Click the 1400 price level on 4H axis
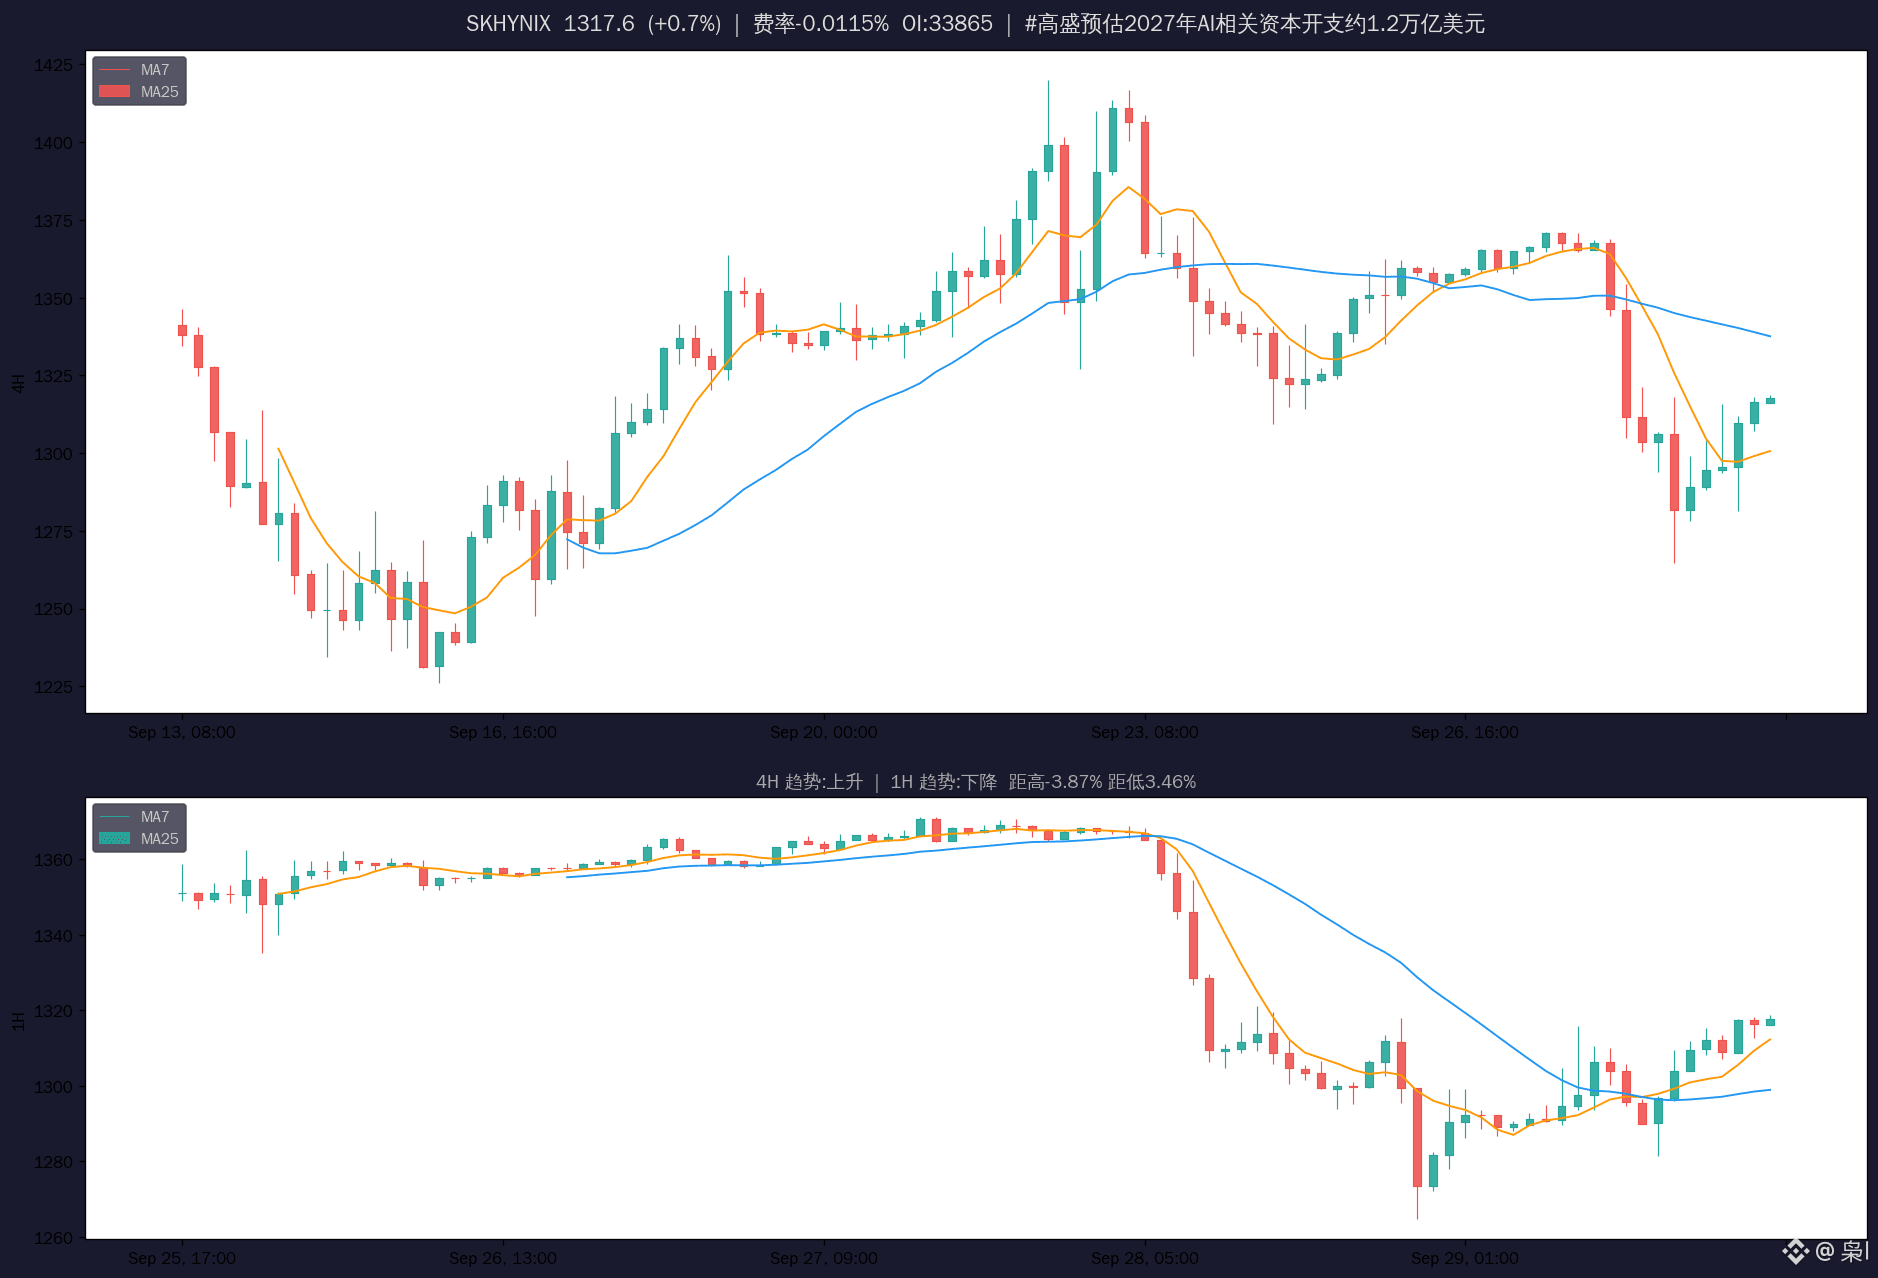Viewport: 1878px width, 1278px height. coord(53,143)
